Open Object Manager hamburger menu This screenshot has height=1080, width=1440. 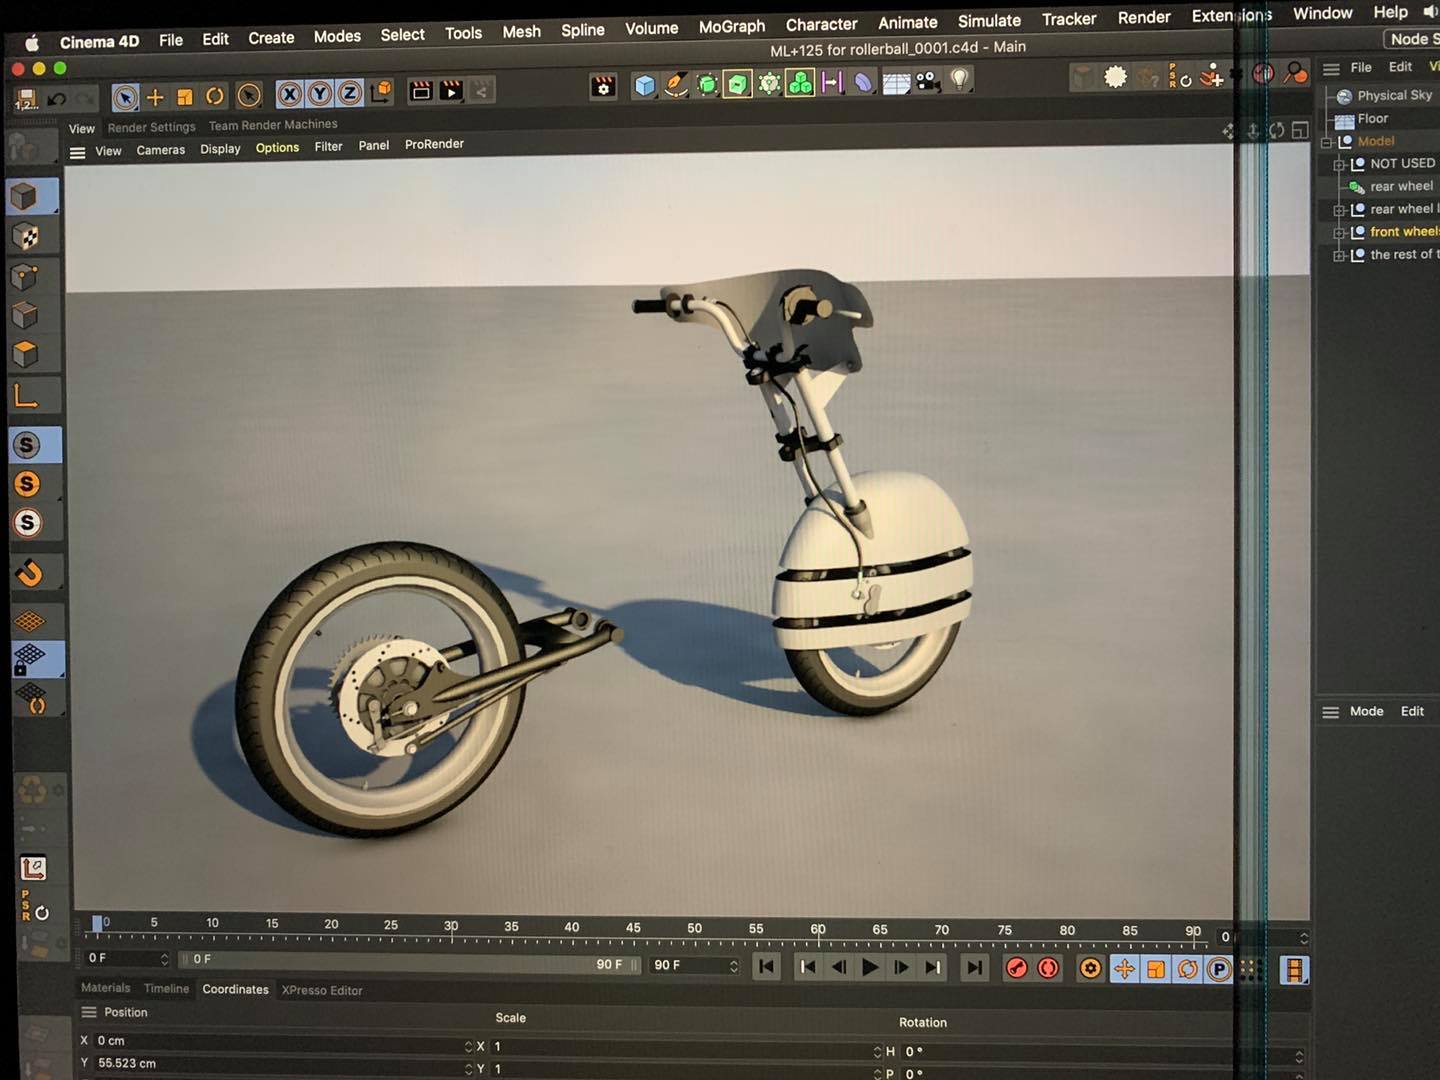(1331, 69)
